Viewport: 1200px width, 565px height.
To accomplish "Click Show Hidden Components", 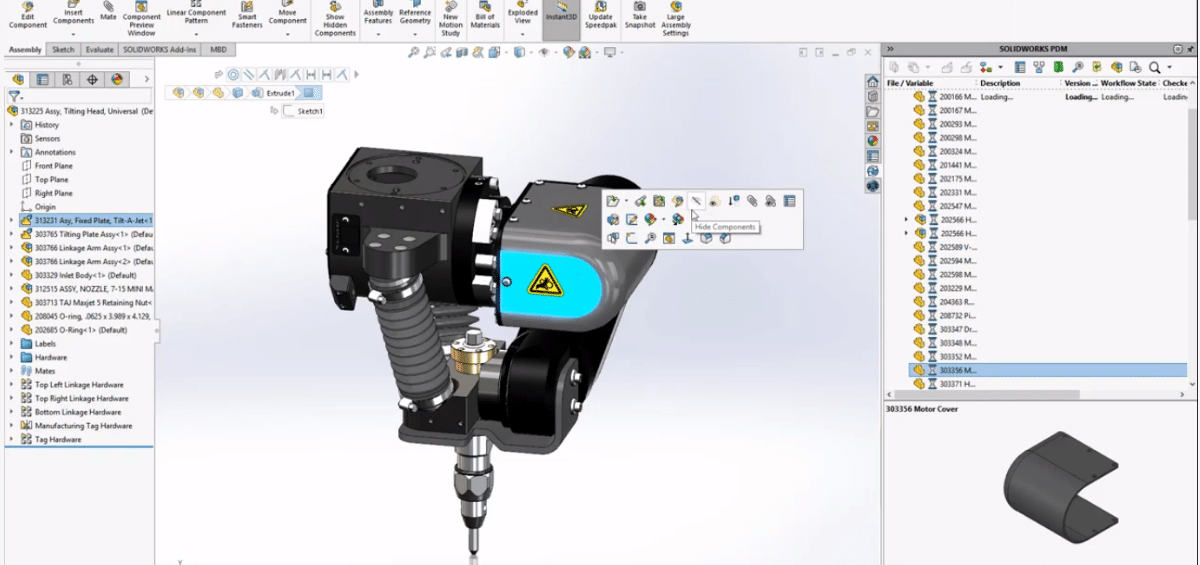I will click(x=335, y=18).
